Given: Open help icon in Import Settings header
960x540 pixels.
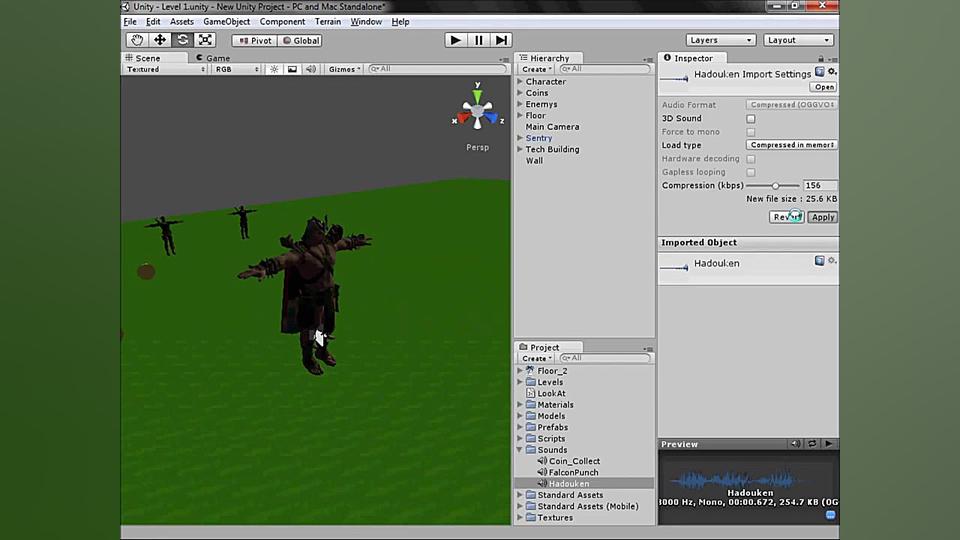Looking at the screenshot, I should [820, 72].
